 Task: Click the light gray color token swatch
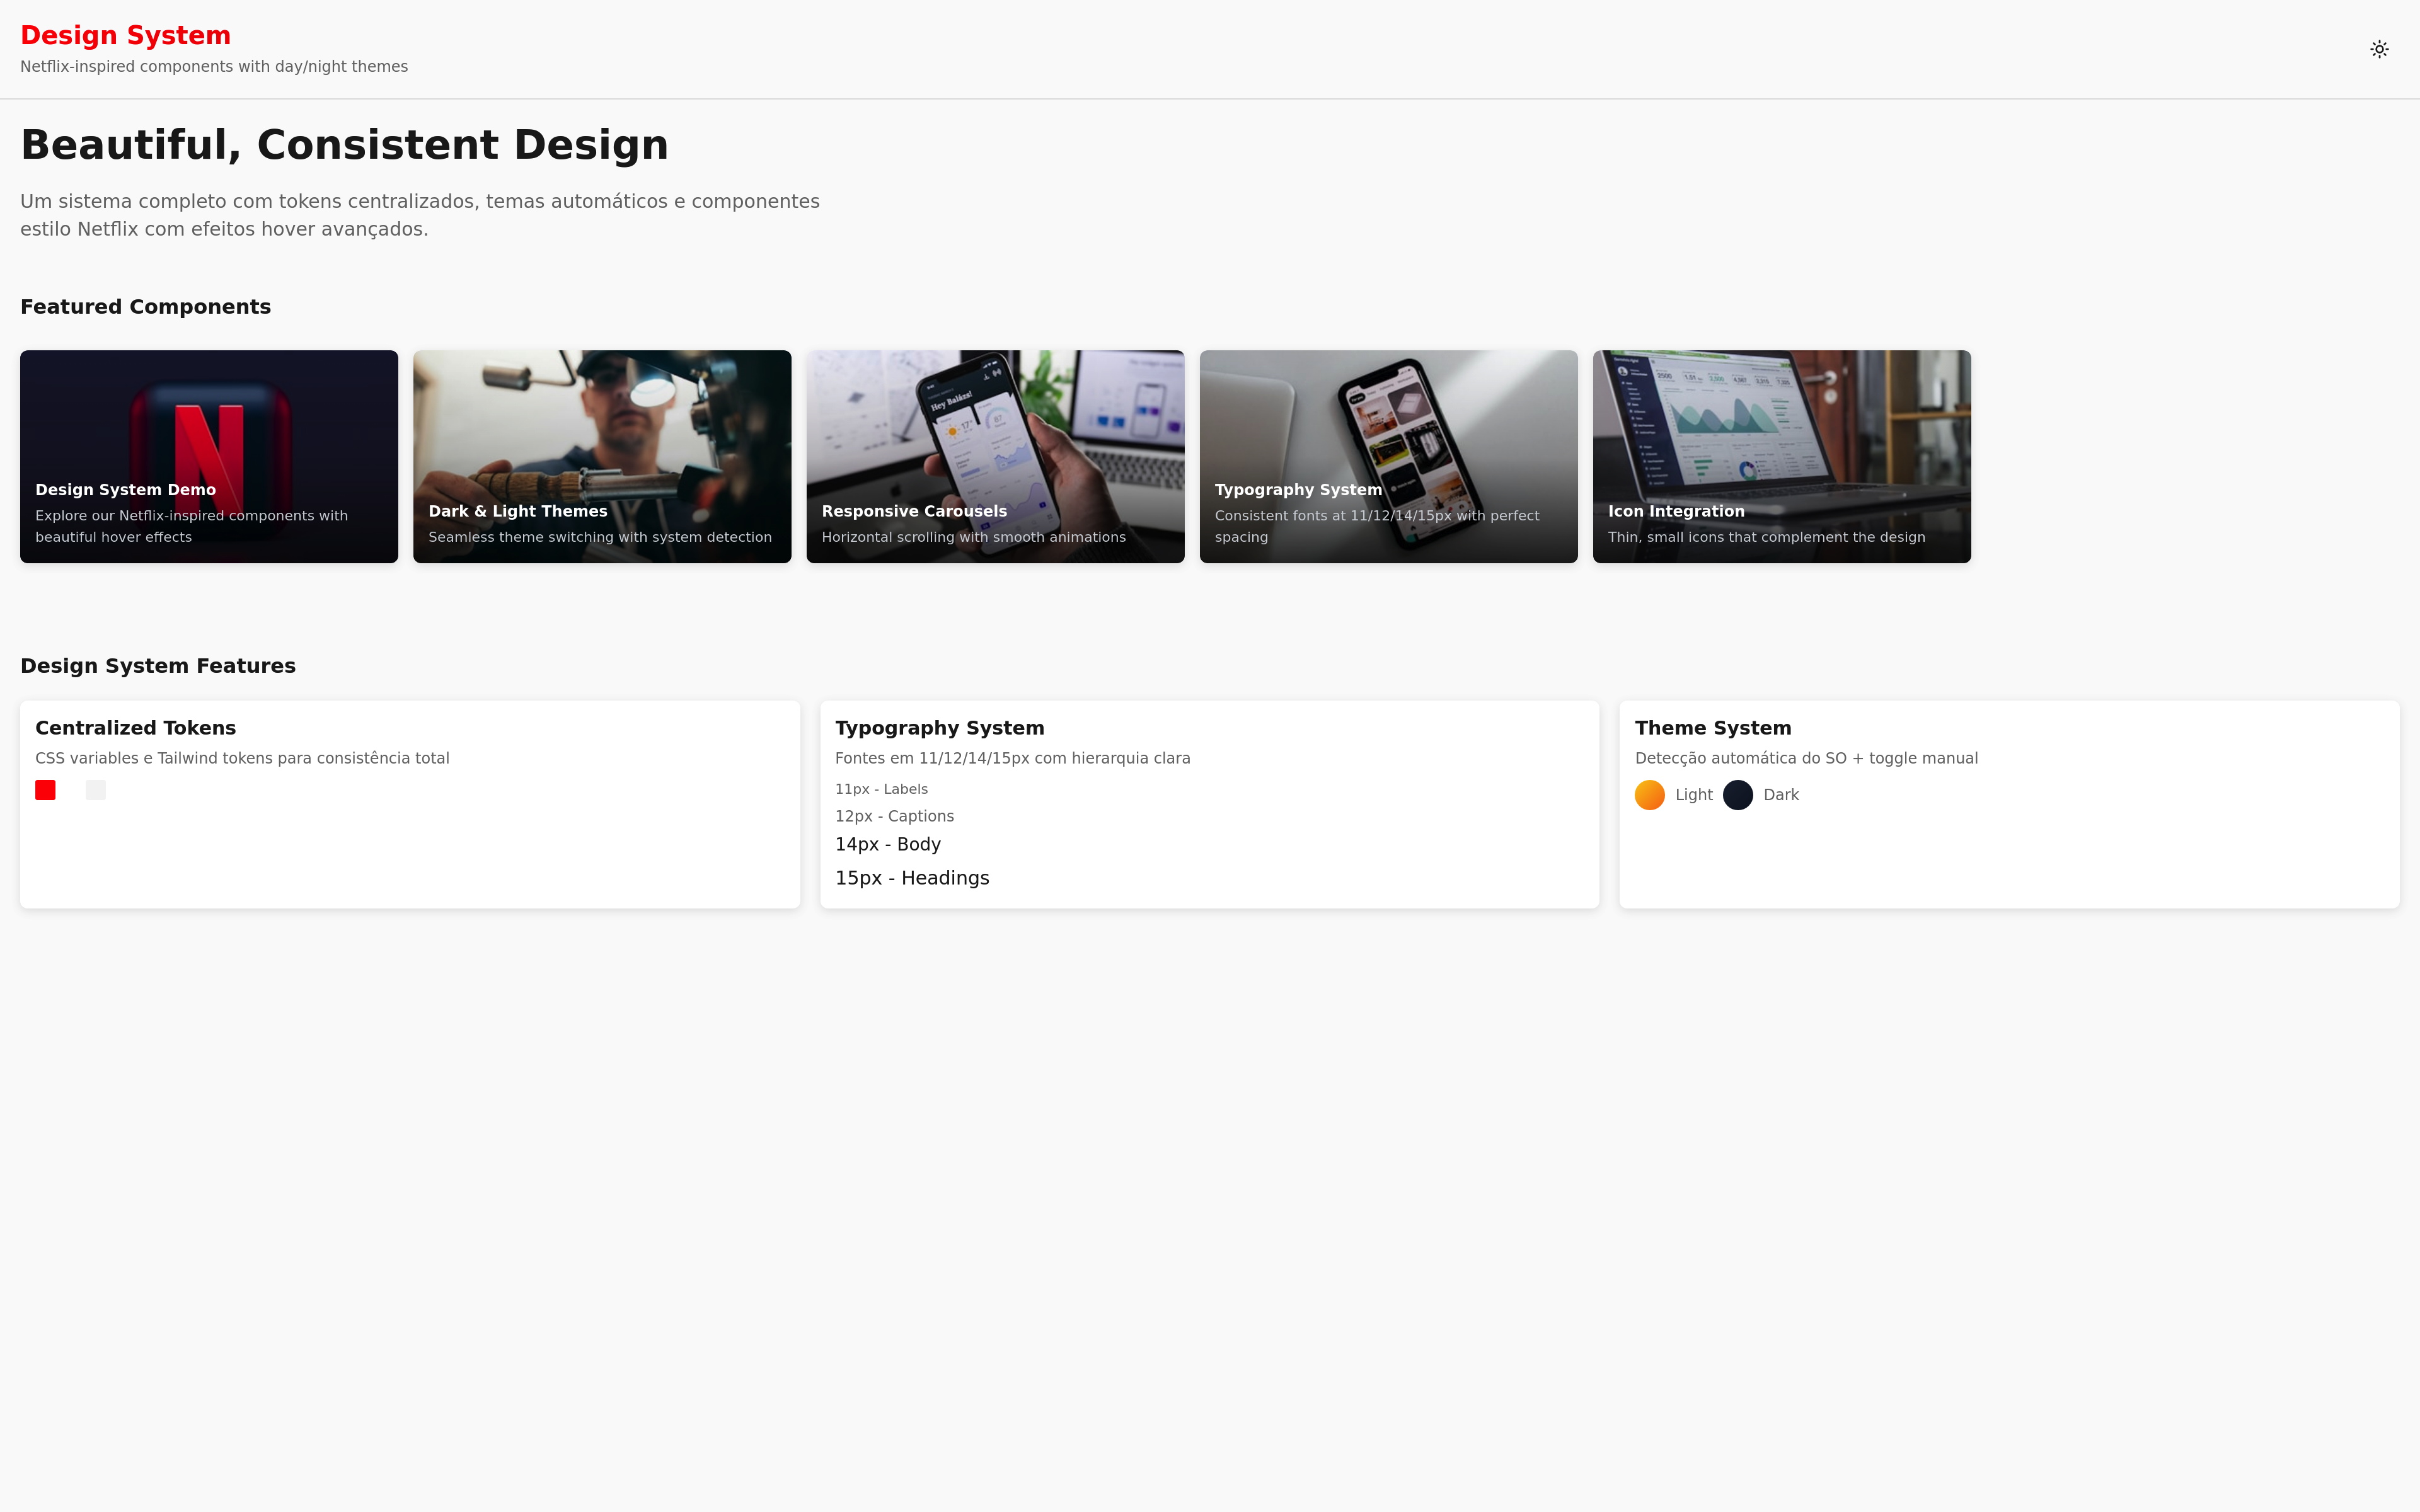pos(95,790)
